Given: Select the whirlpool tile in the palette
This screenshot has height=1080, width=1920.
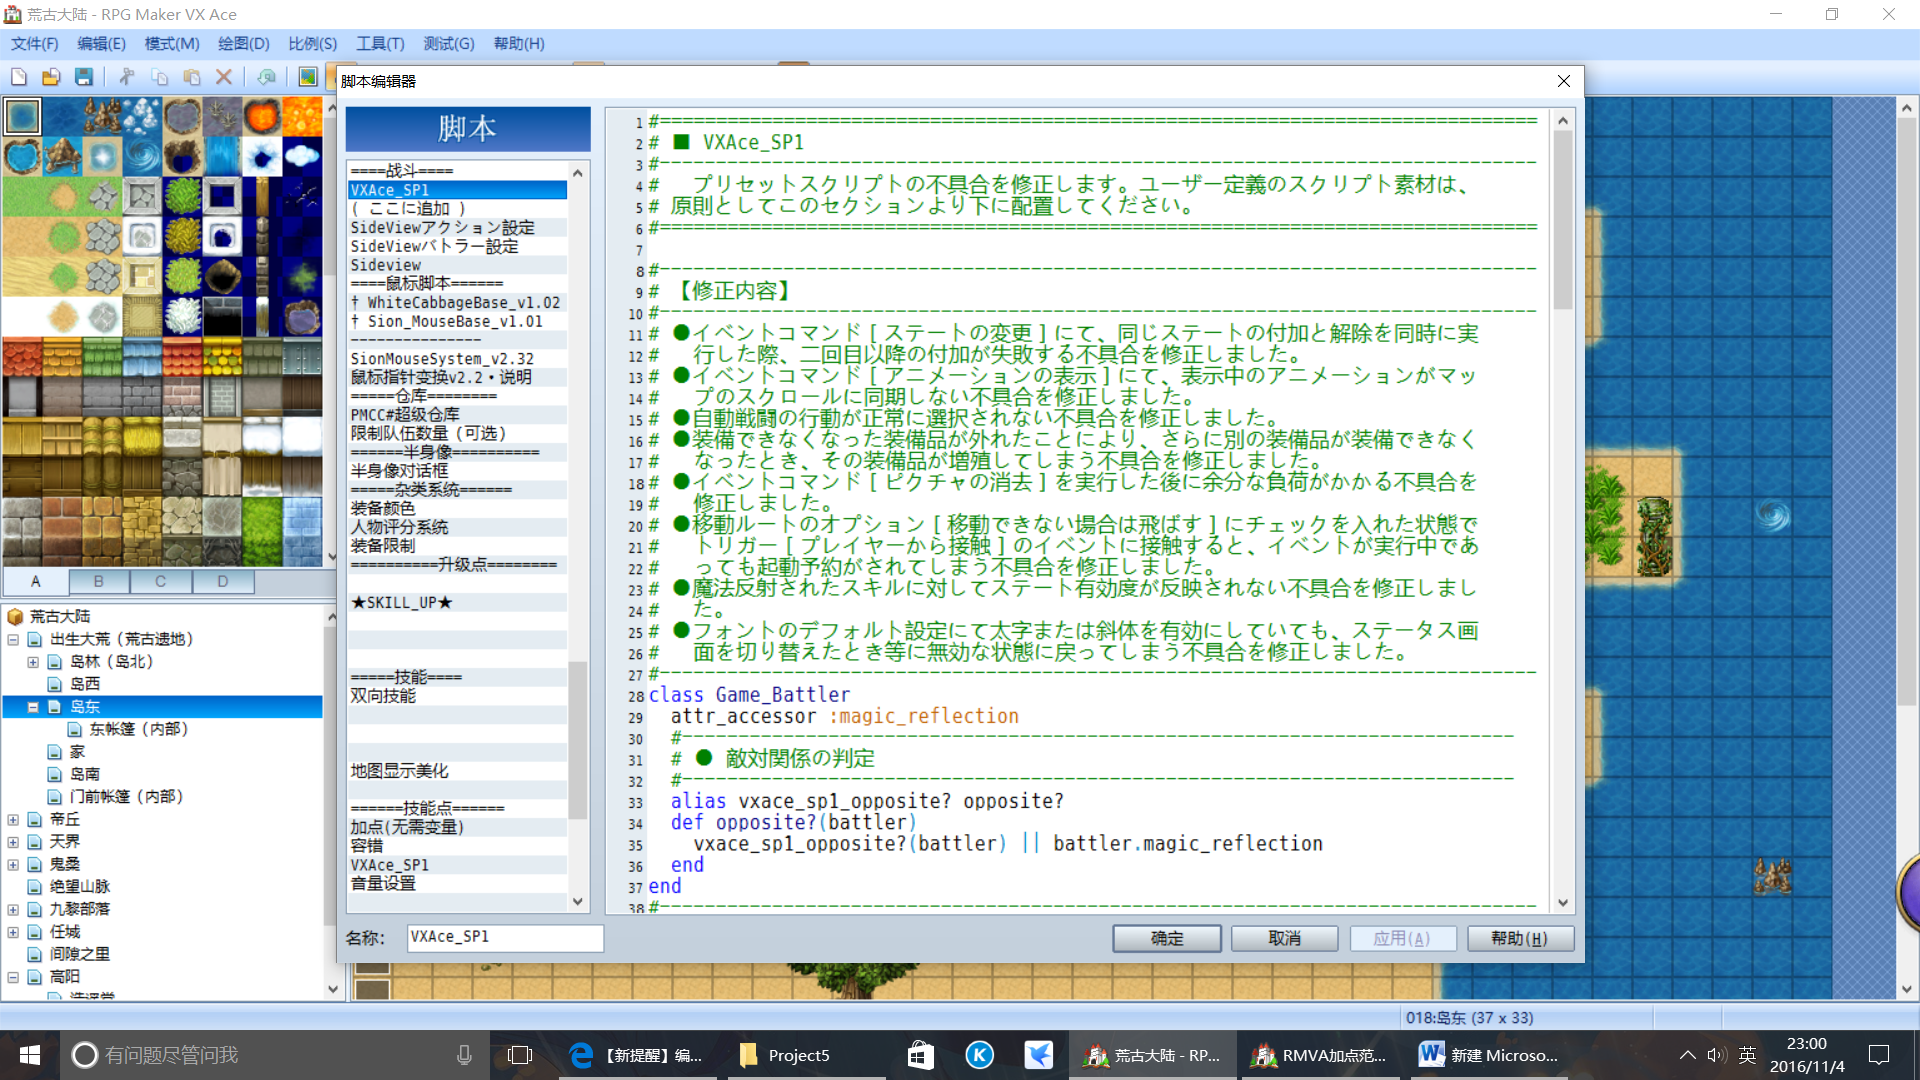Looking at the screenshot, I should tap(142, 156).
